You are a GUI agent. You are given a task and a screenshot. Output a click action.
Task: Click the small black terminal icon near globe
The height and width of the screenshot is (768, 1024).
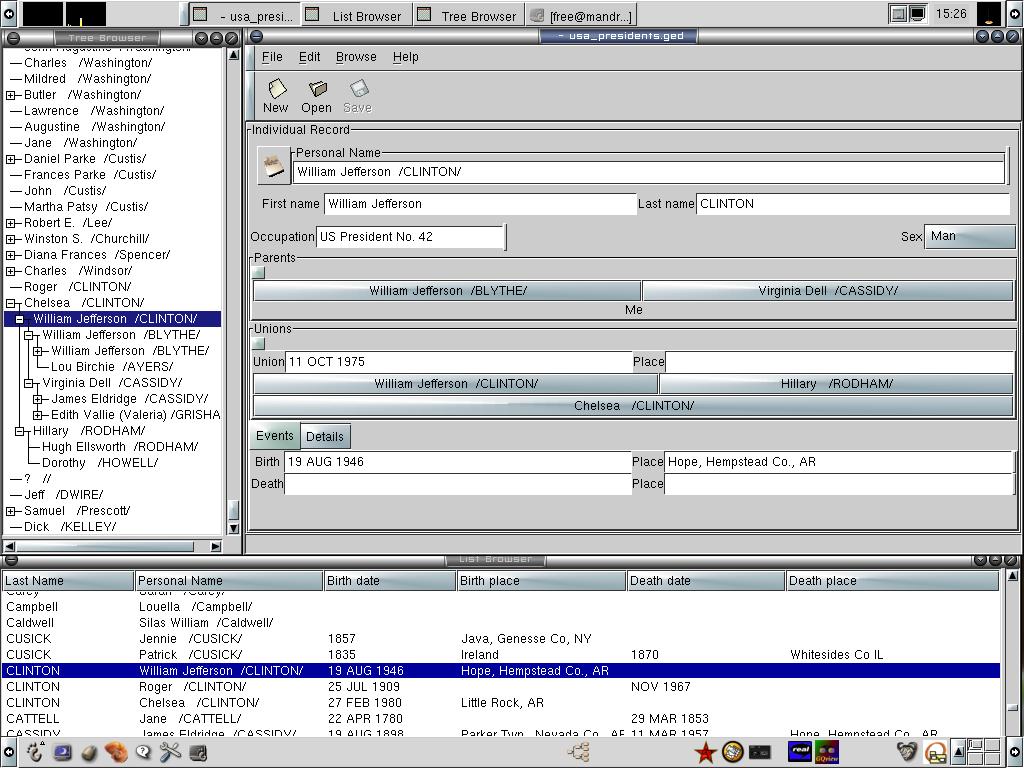tap(759, 752)
